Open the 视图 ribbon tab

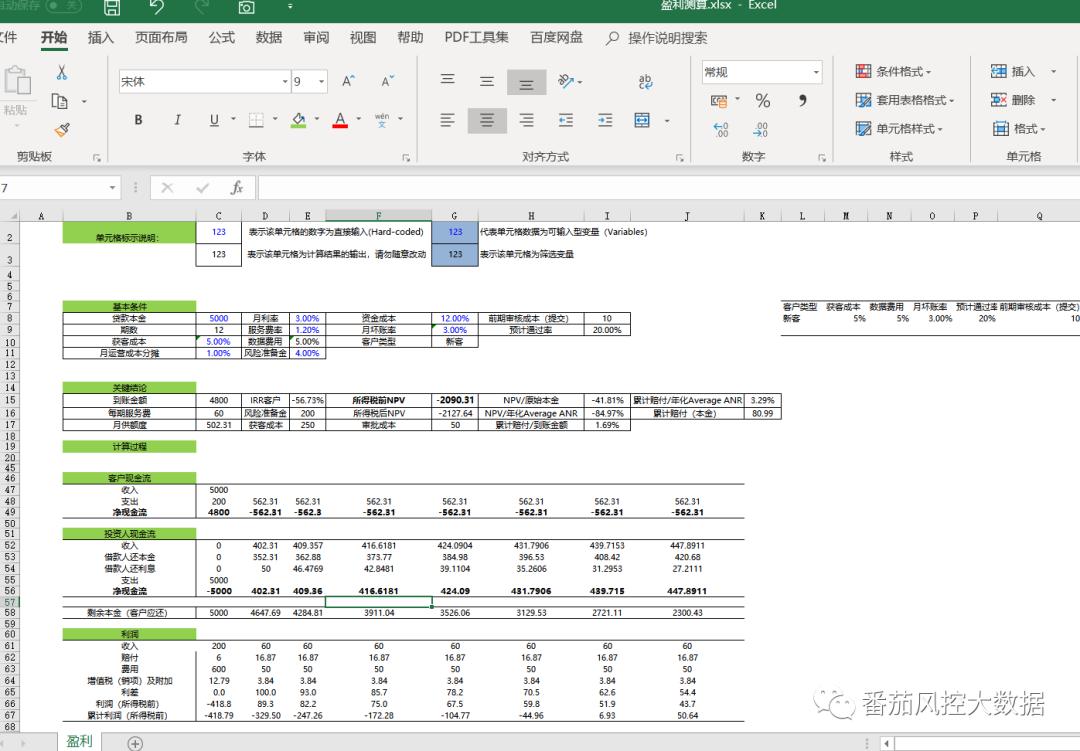click(363, 38)
